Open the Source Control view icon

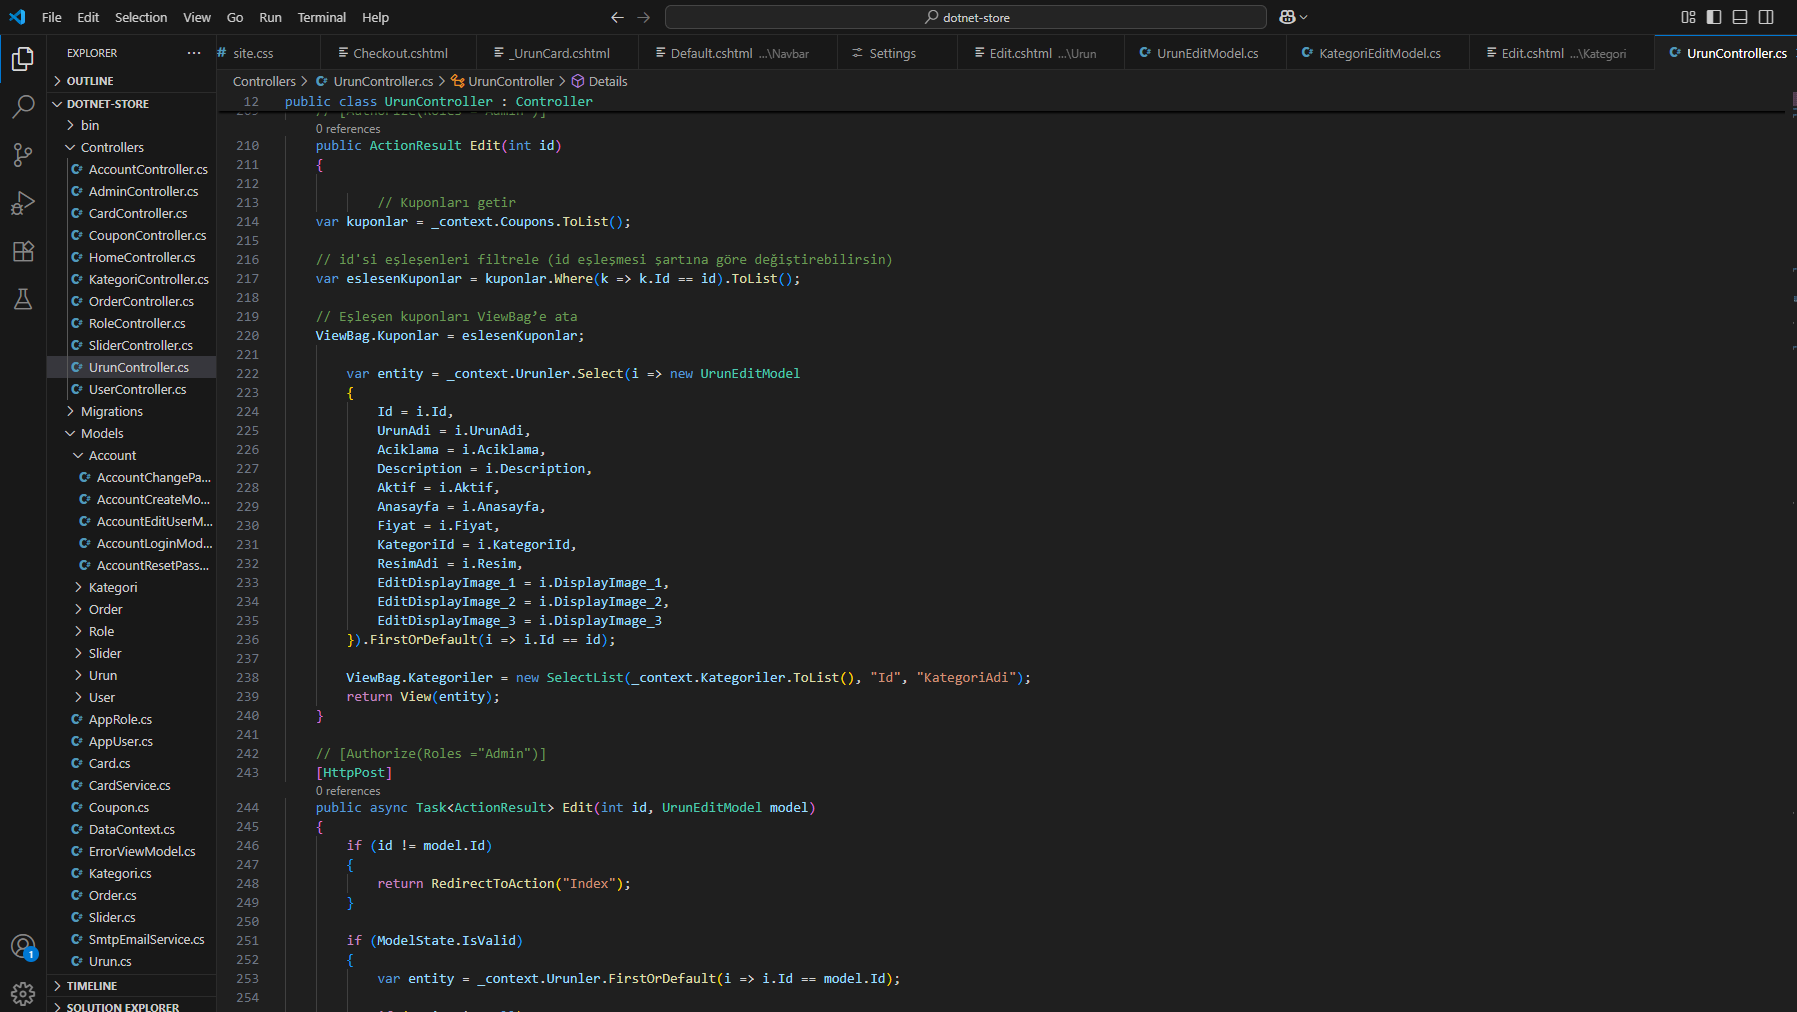23,154
